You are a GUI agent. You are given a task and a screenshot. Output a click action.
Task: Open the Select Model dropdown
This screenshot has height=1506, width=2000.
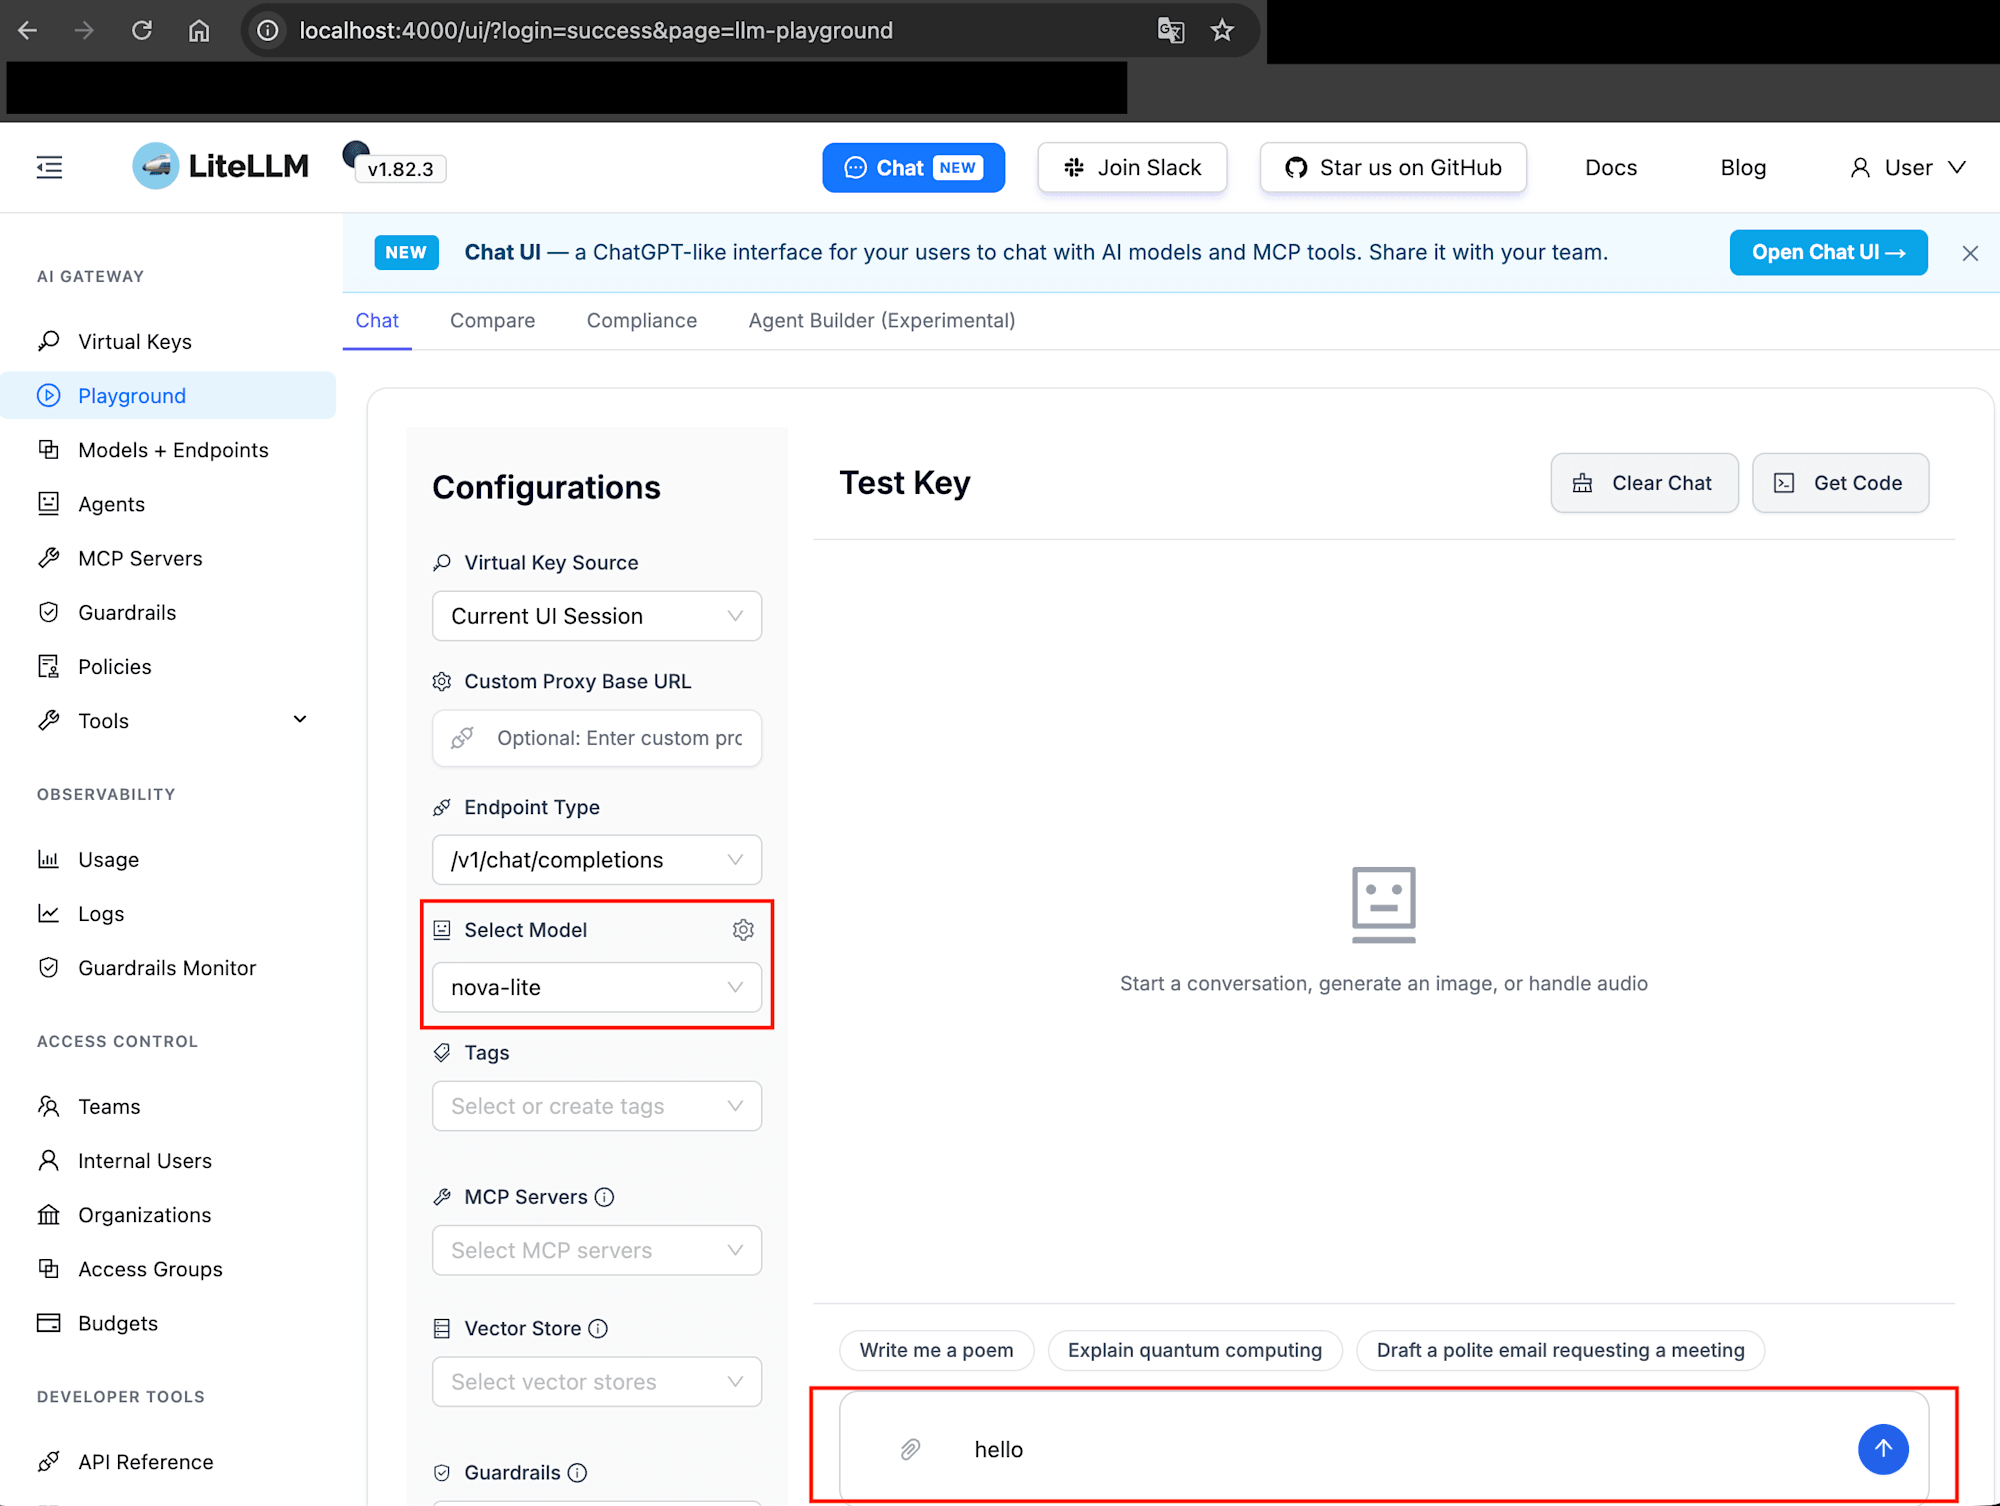click(x=597, y=987)
